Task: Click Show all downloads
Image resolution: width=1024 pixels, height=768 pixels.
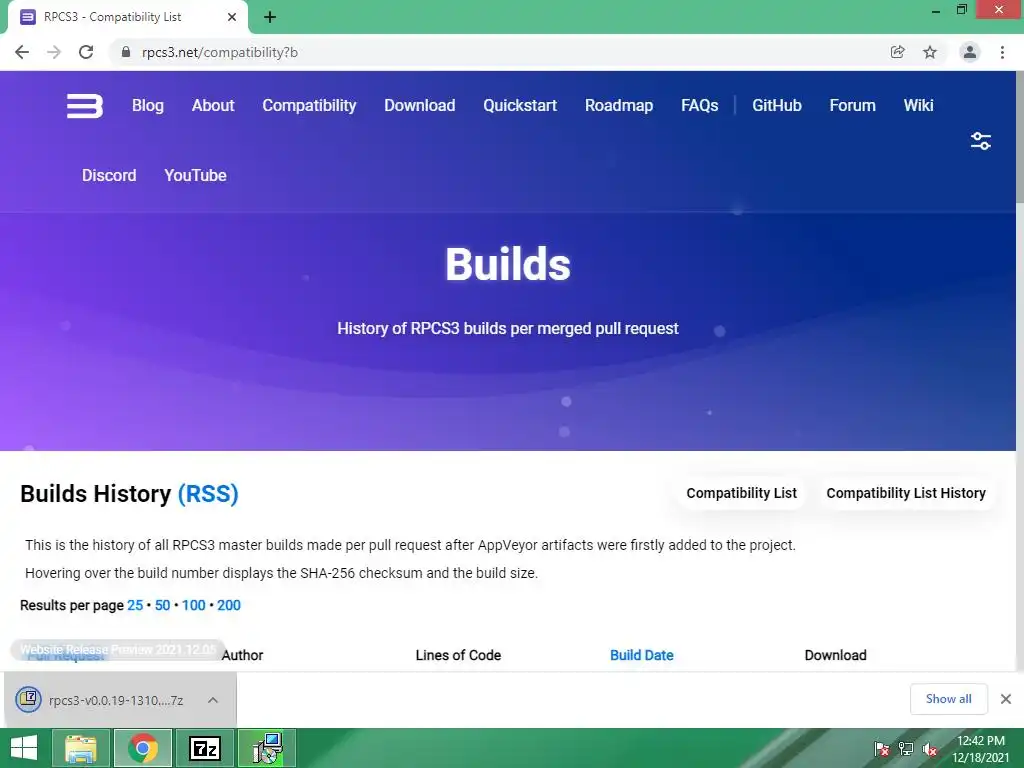Action: [948, 699]
